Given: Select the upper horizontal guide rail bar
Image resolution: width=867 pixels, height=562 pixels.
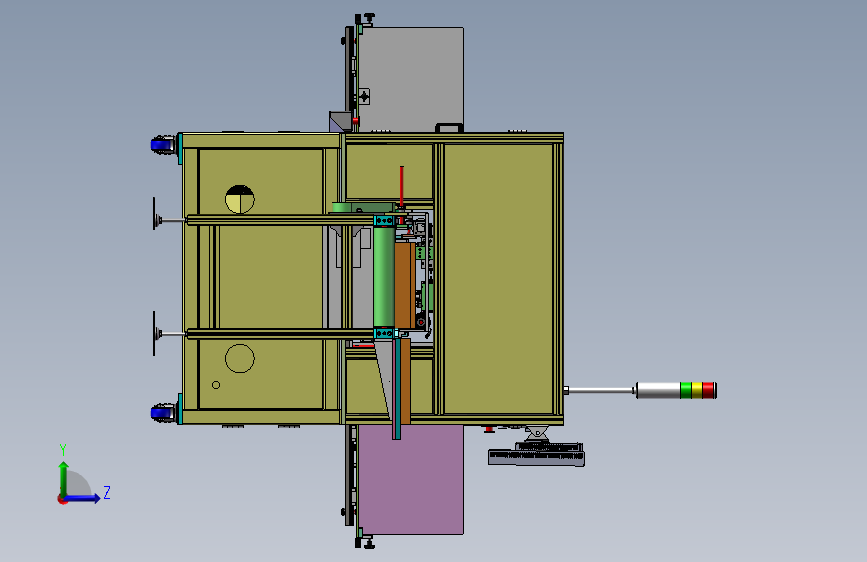Looking at the screenshot, I should [280, 220].
